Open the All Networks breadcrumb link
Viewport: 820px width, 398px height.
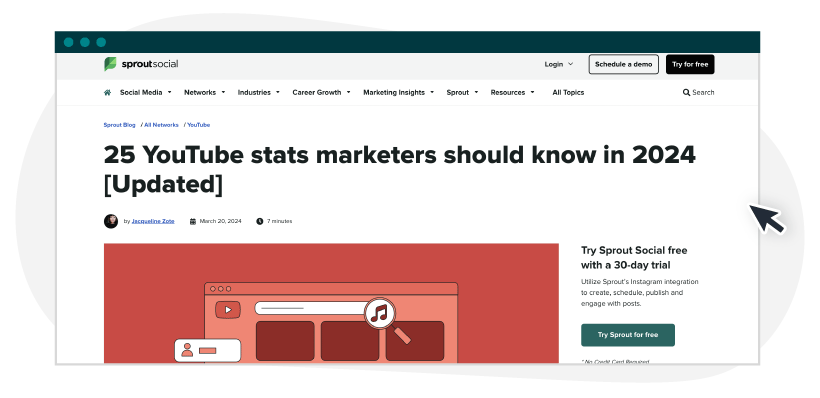161,125
